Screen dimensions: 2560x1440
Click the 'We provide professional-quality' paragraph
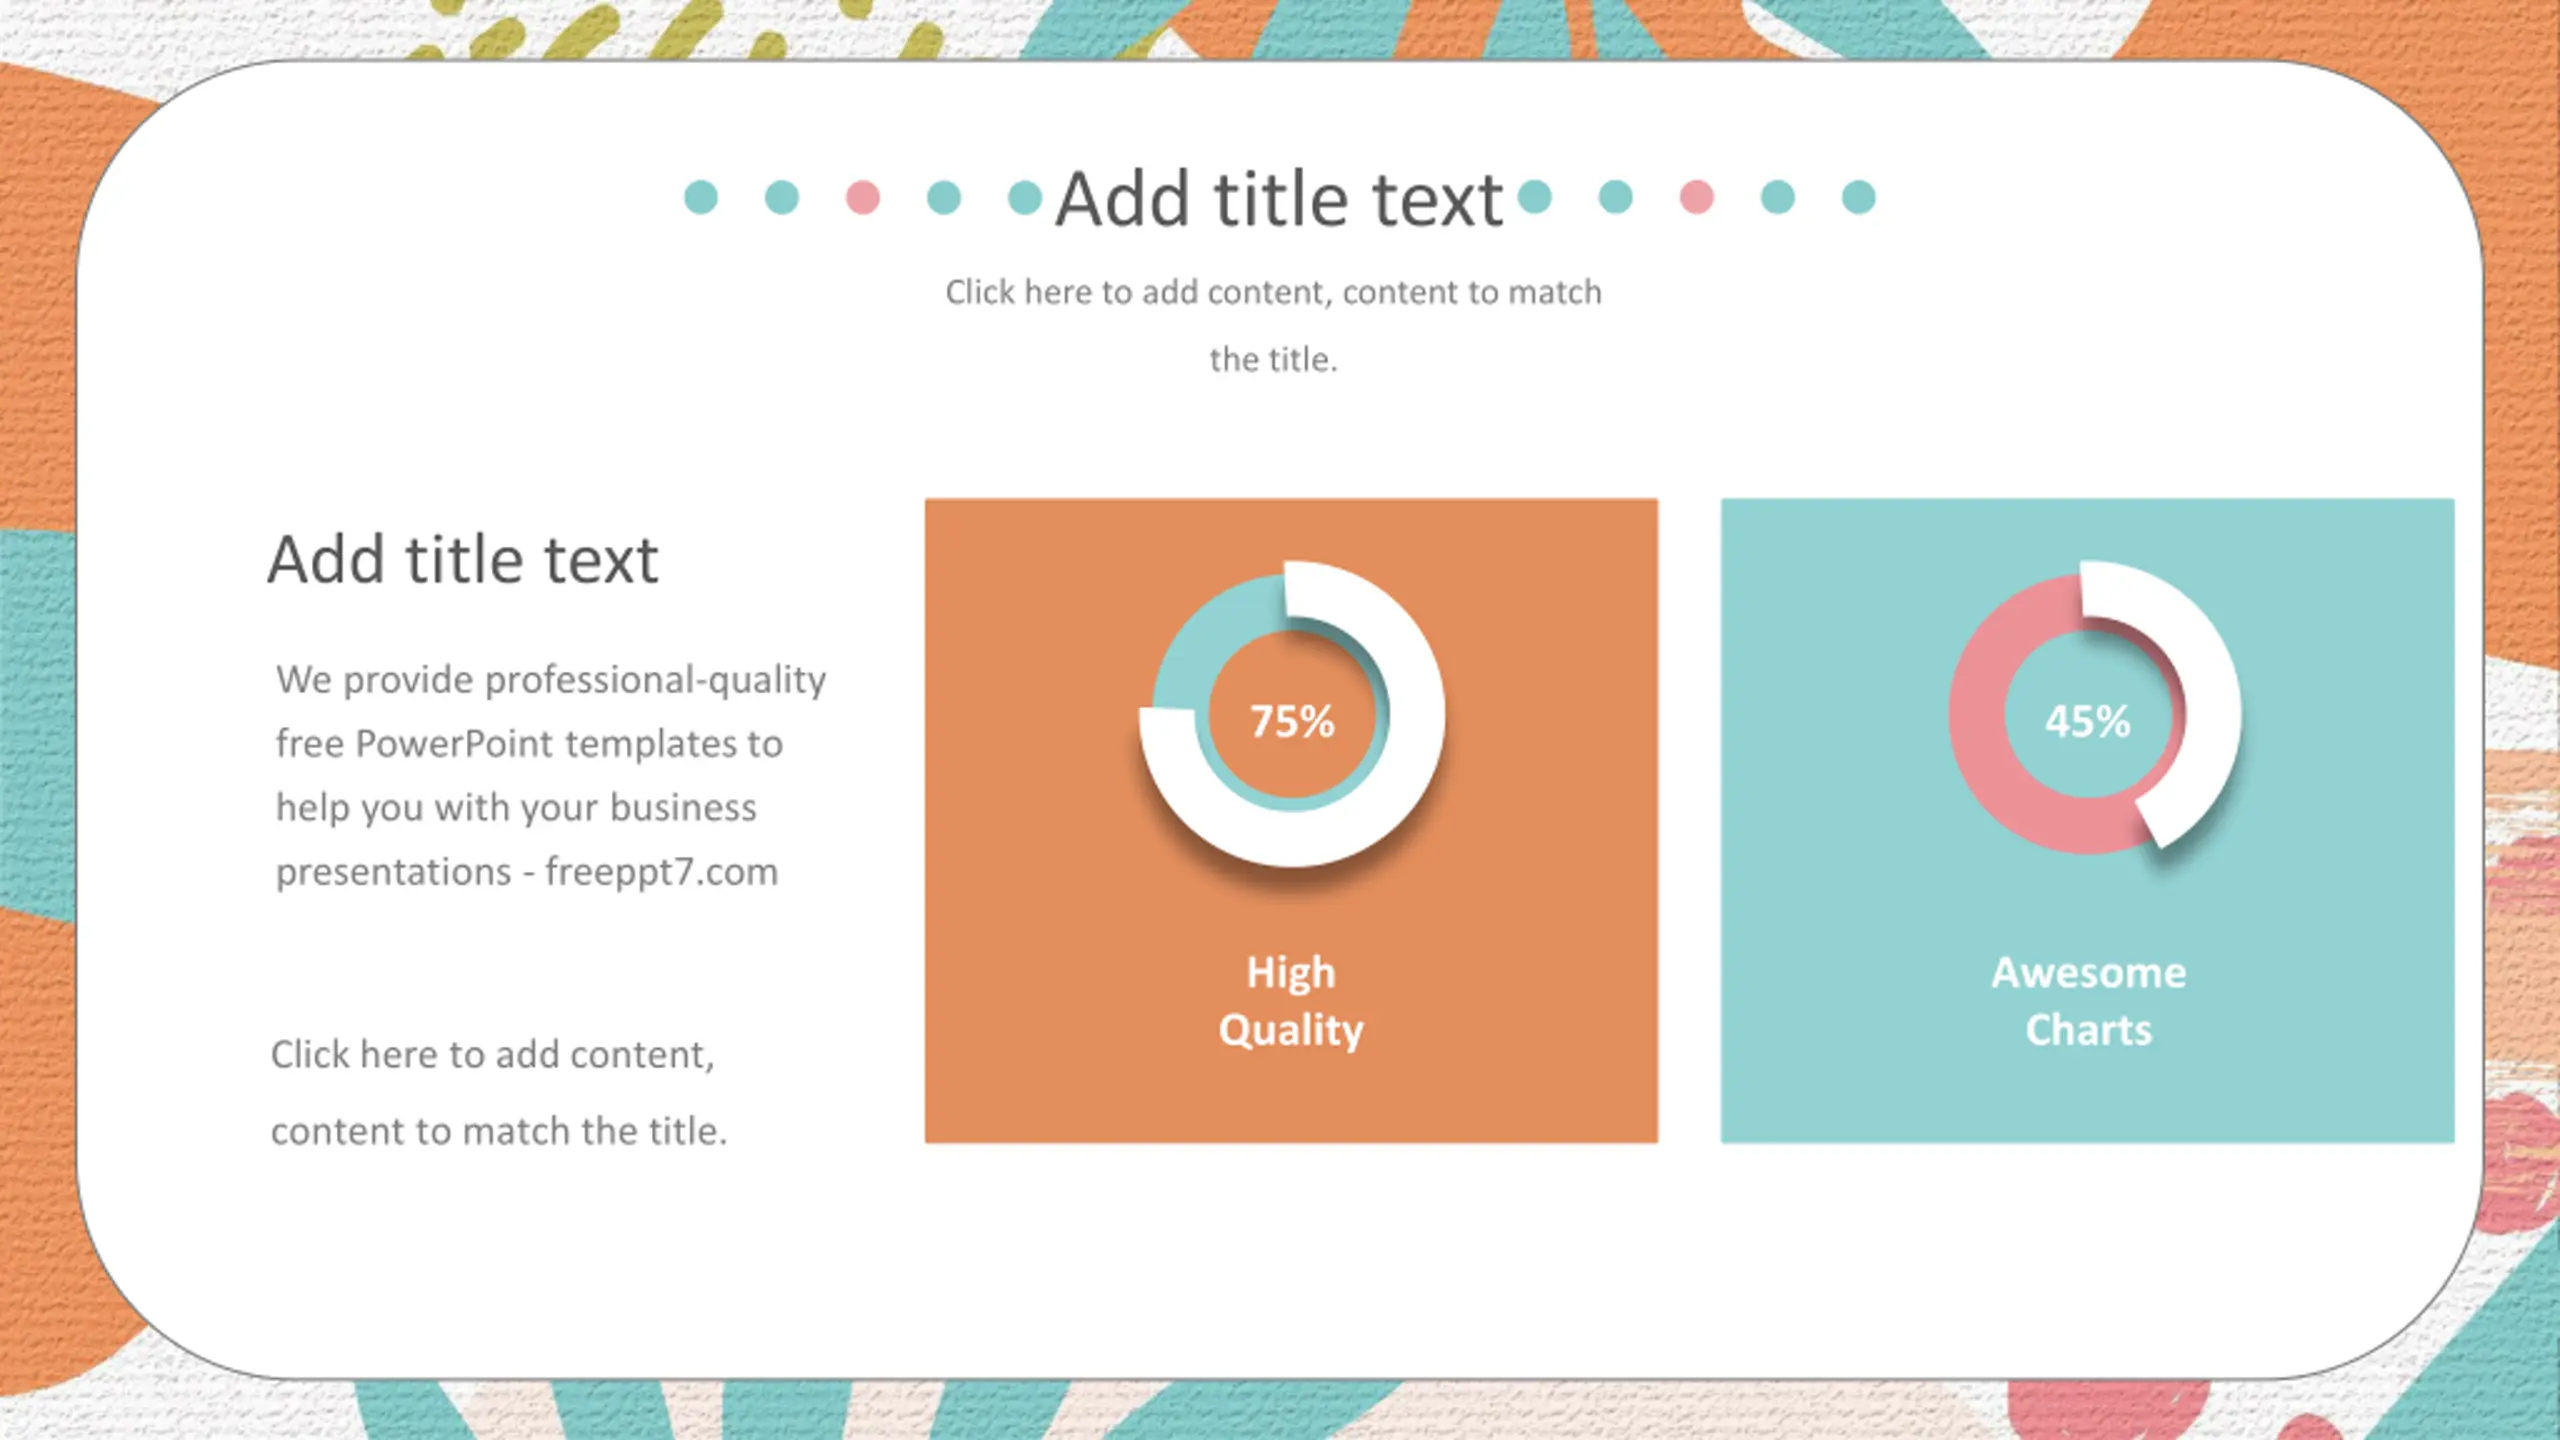pos(551,775)
